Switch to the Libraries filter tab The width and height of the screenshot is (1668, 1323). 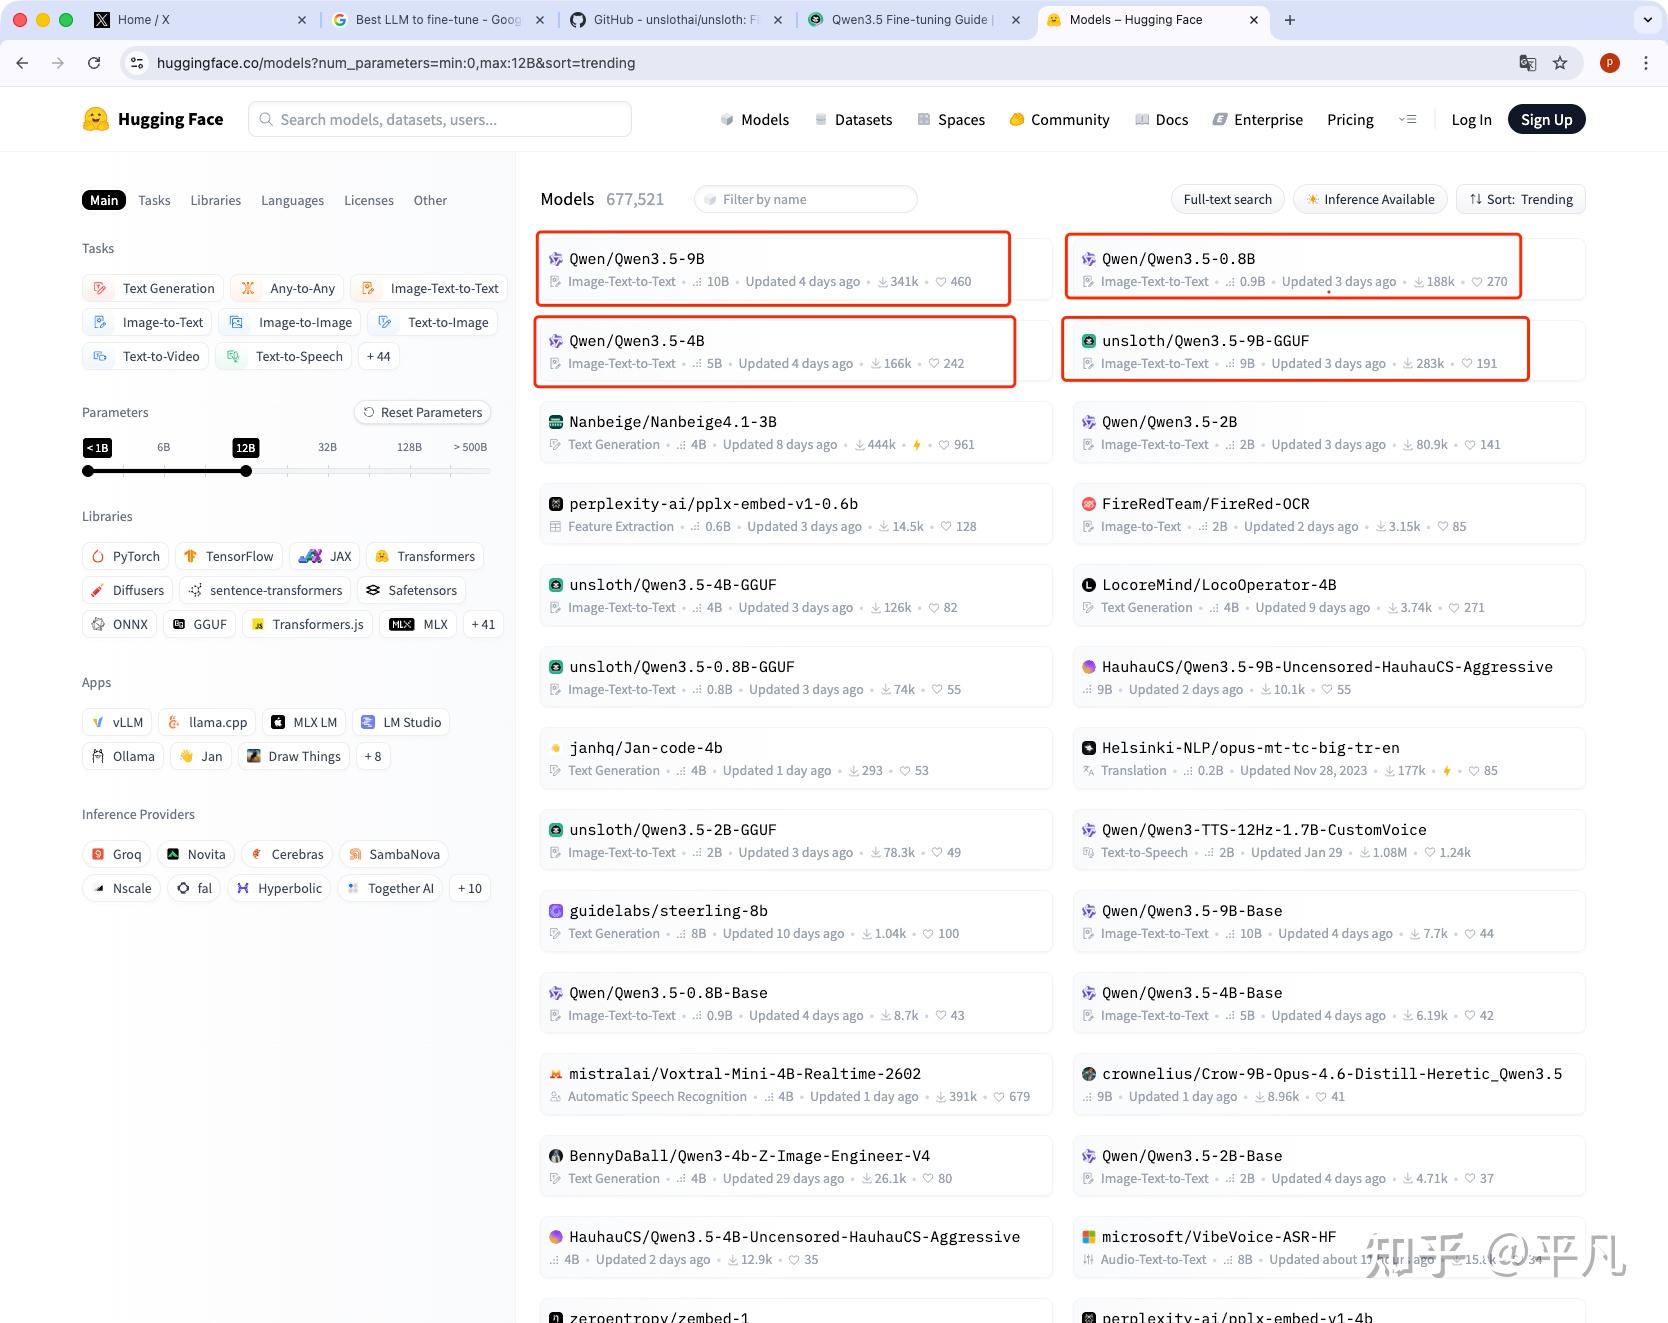tap(216, 200)
